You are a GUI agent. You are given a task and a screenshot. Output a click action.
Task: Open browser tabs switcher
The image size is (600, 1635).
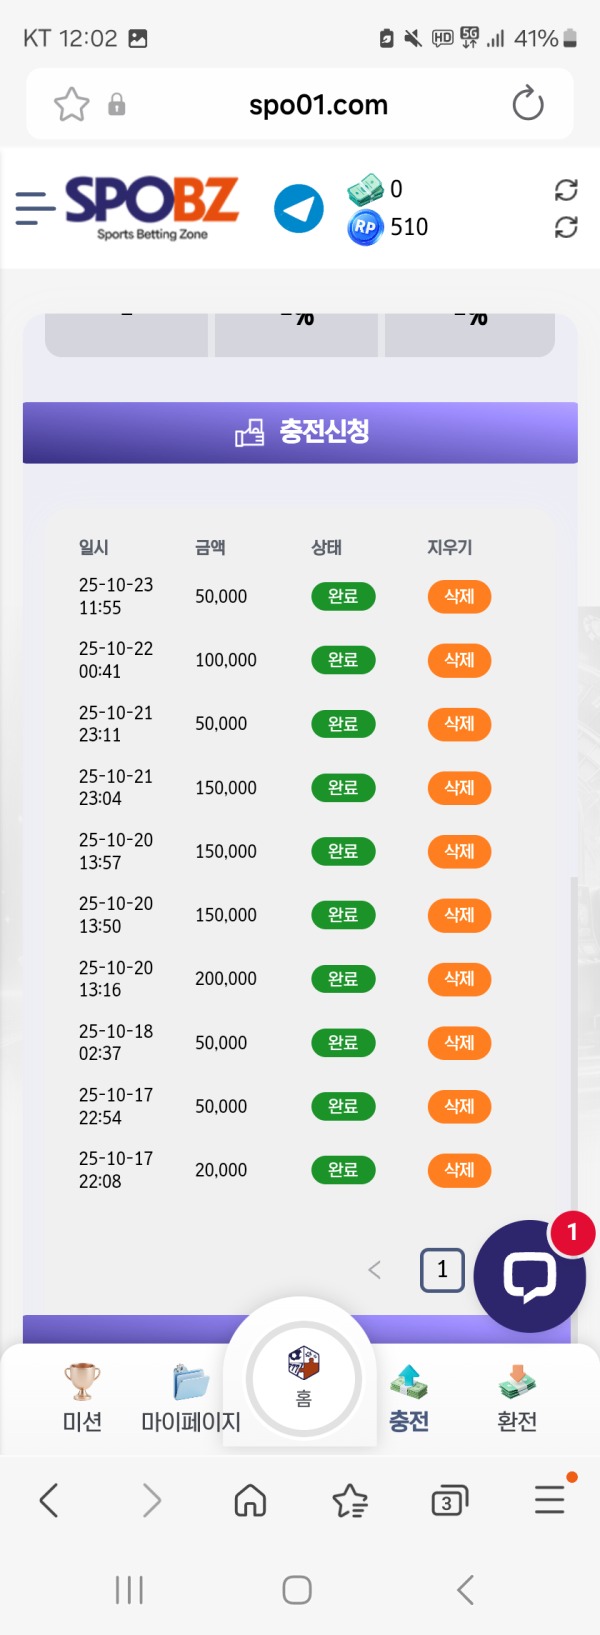[448, 1500]
